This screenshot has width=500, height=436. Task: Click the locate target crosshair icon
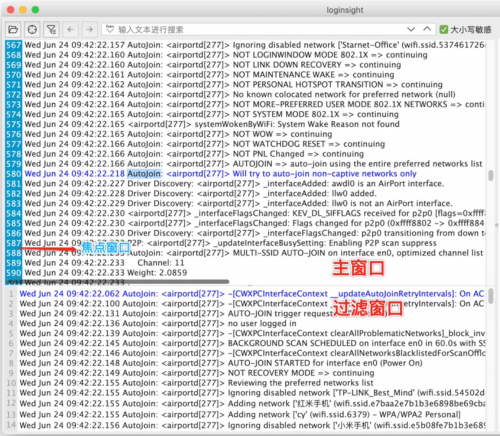click(x=32, y=30)
